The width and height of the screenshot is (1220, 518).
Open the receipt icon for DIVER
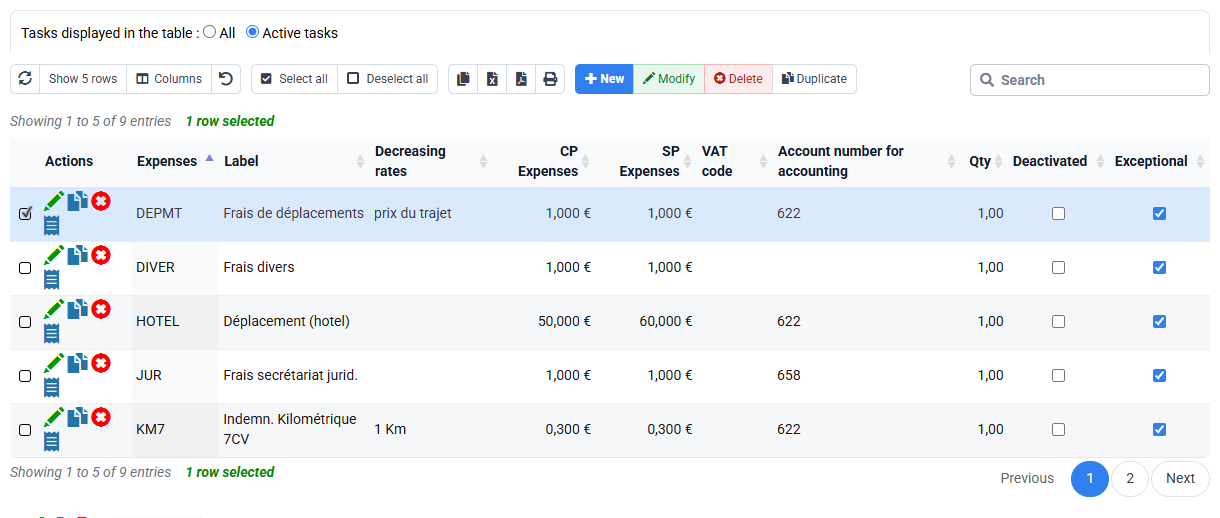pyautogui.click(x=52, y=279)
